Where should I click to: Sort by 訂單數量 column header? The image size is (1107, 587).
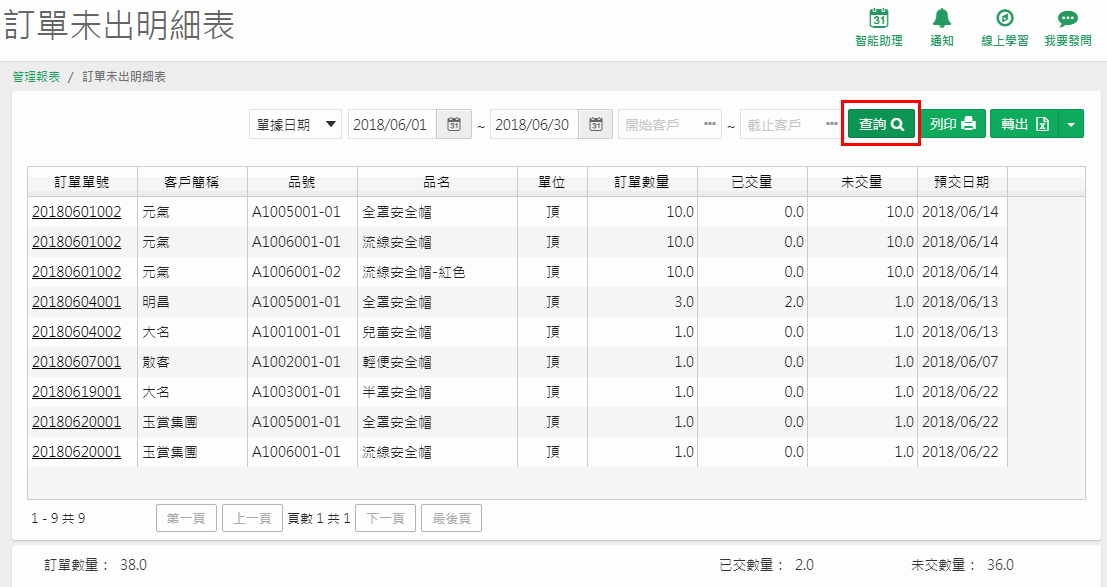tap(642, 182)
